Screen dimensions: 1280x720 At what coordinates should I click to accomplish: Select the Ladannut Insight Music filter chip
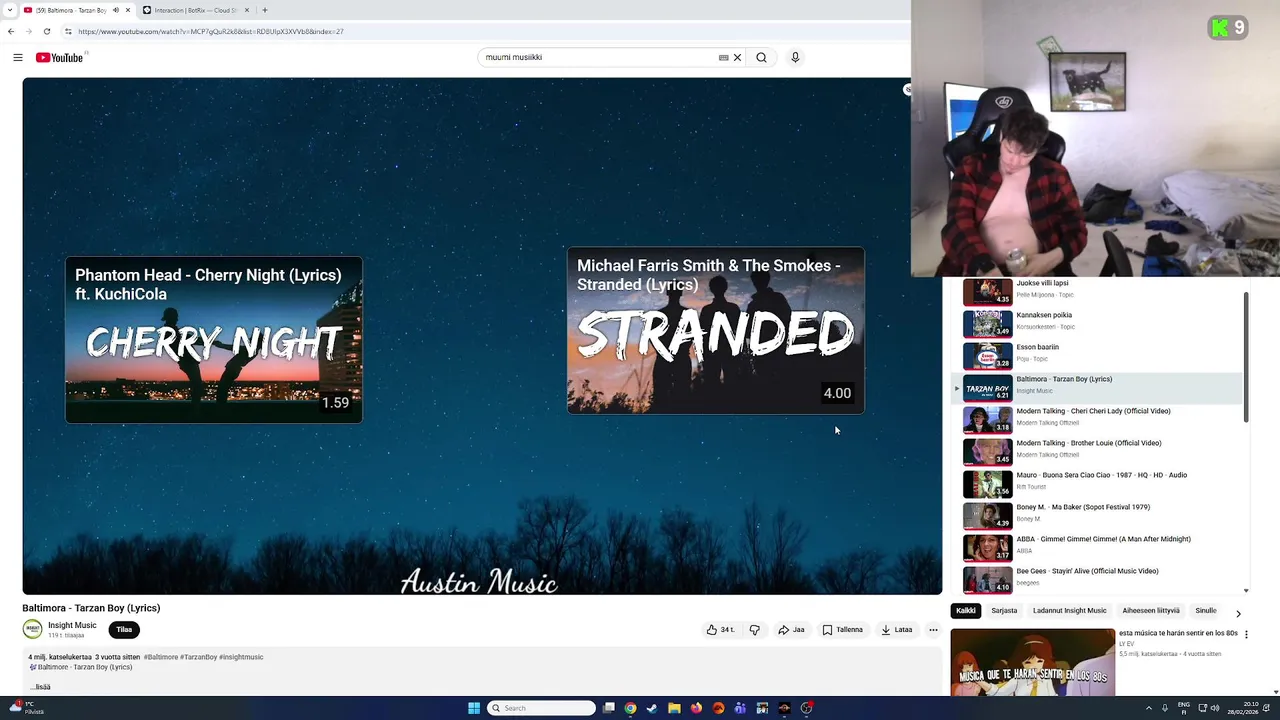click(1070, 611)
